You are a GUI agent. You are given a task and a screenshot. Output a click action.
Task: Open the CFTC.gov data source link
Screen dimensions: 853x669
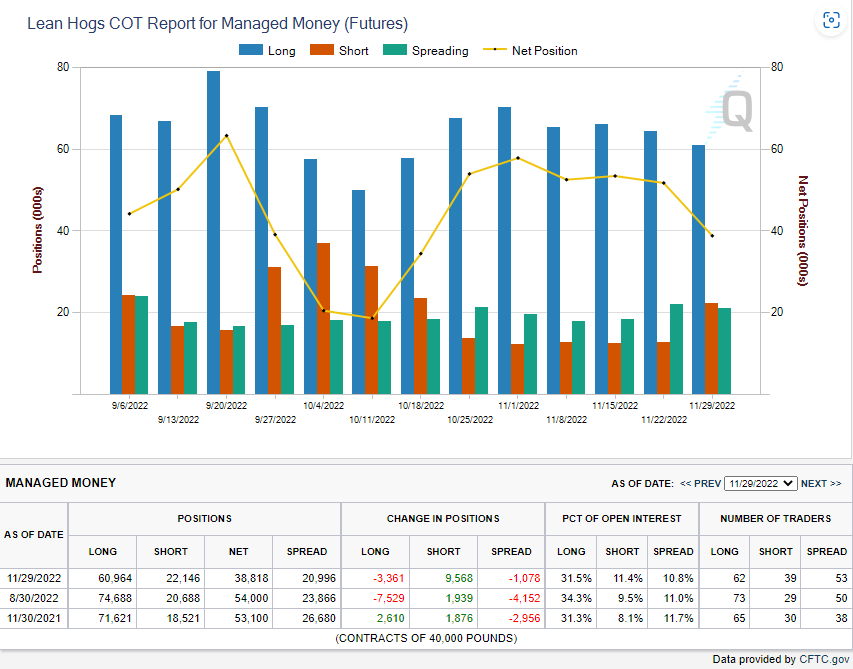[x=824, y=659]
